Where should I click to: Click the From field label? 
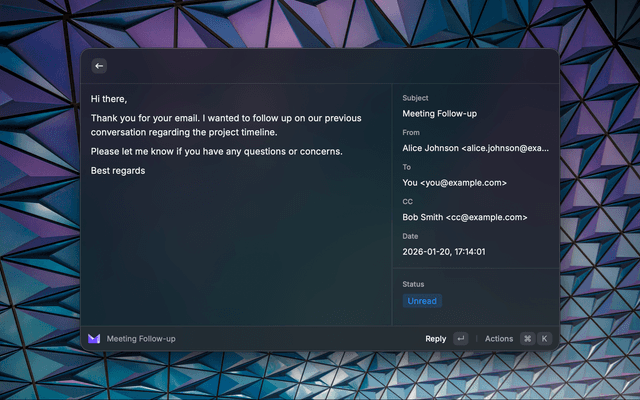tap(411, 132)
